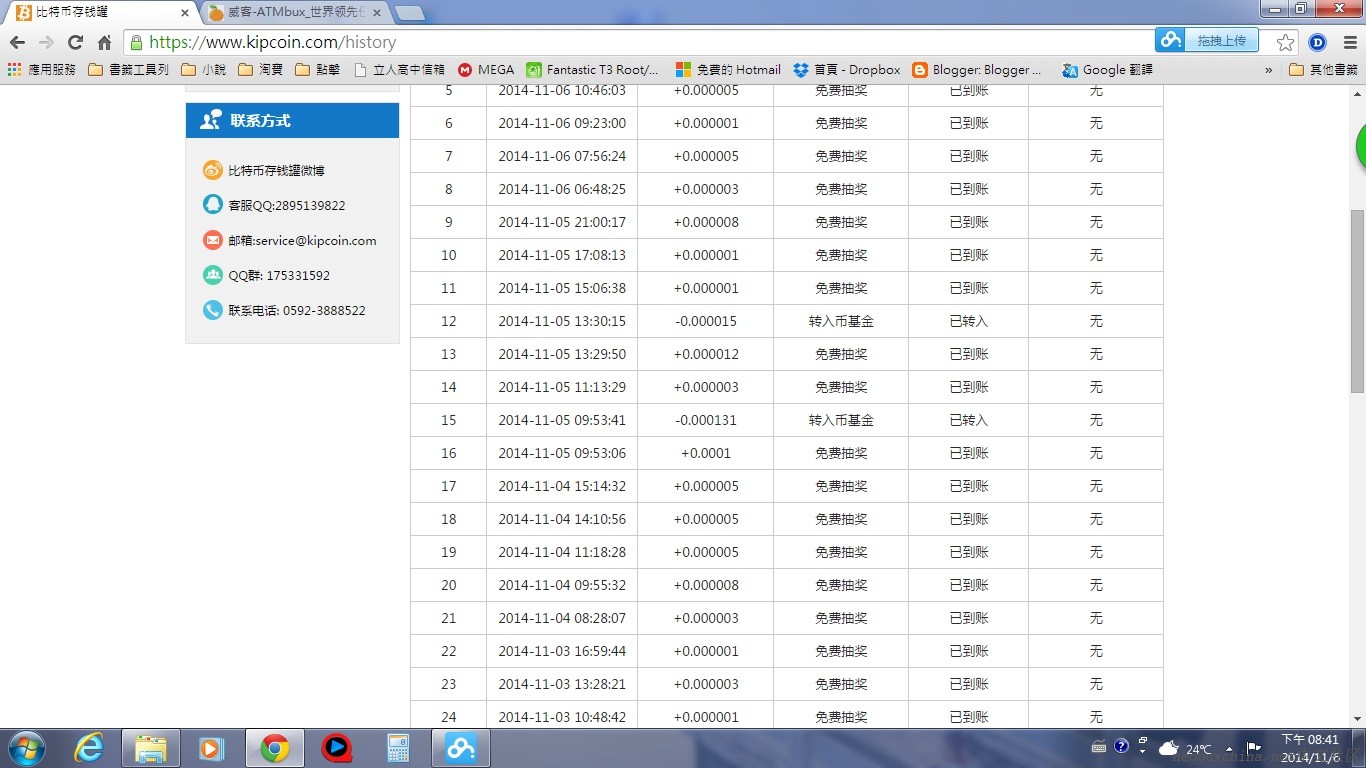1366x768 pixels.
Task: Click the vertical page scrollbar thumb
Action: point(1357,300)
